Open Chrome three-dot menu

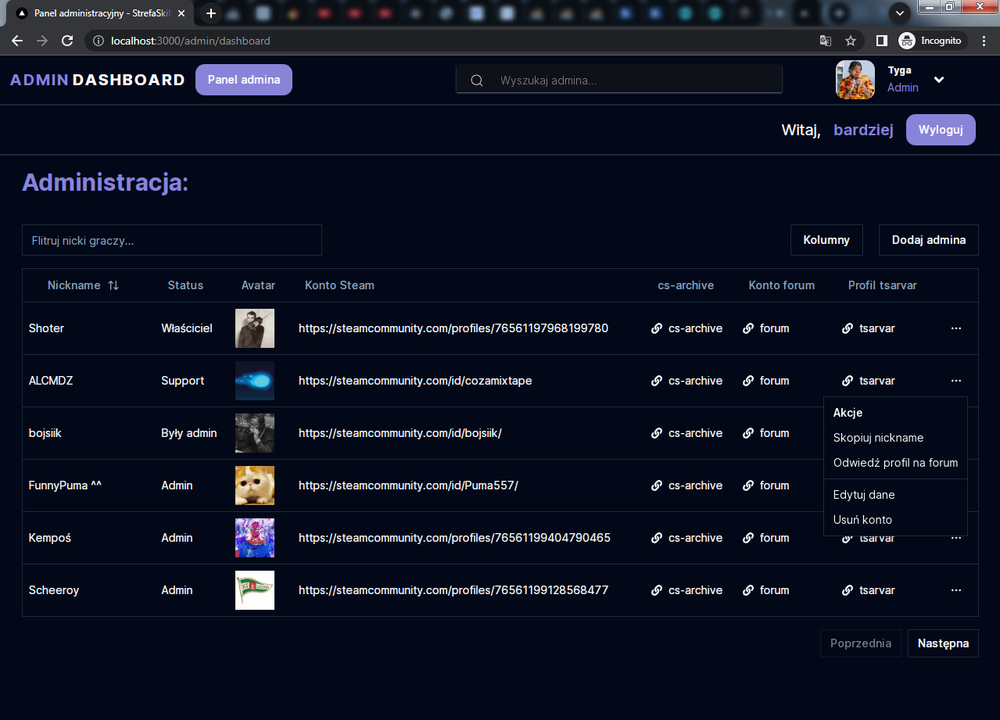[984, 41]
